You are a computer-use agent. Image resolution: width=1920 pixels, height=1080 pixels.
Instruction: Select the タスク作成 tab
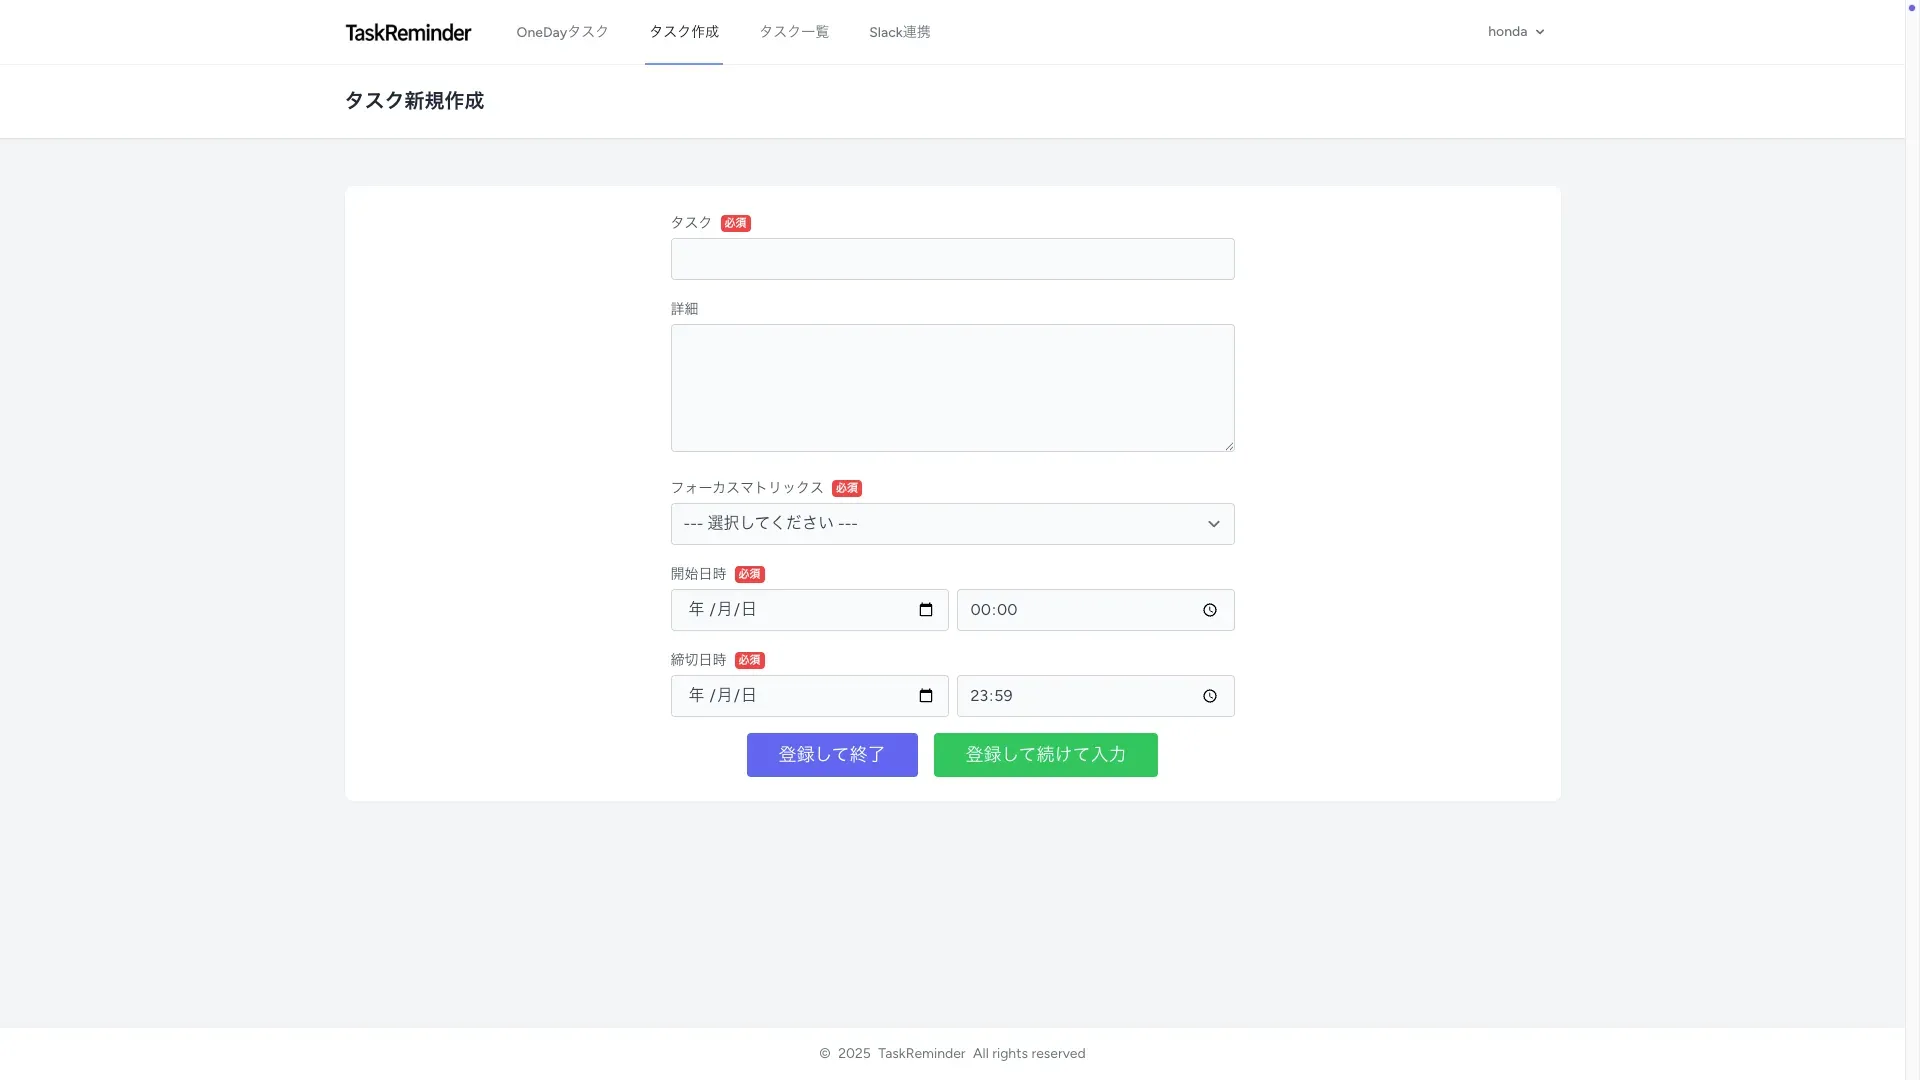(684, 32)
